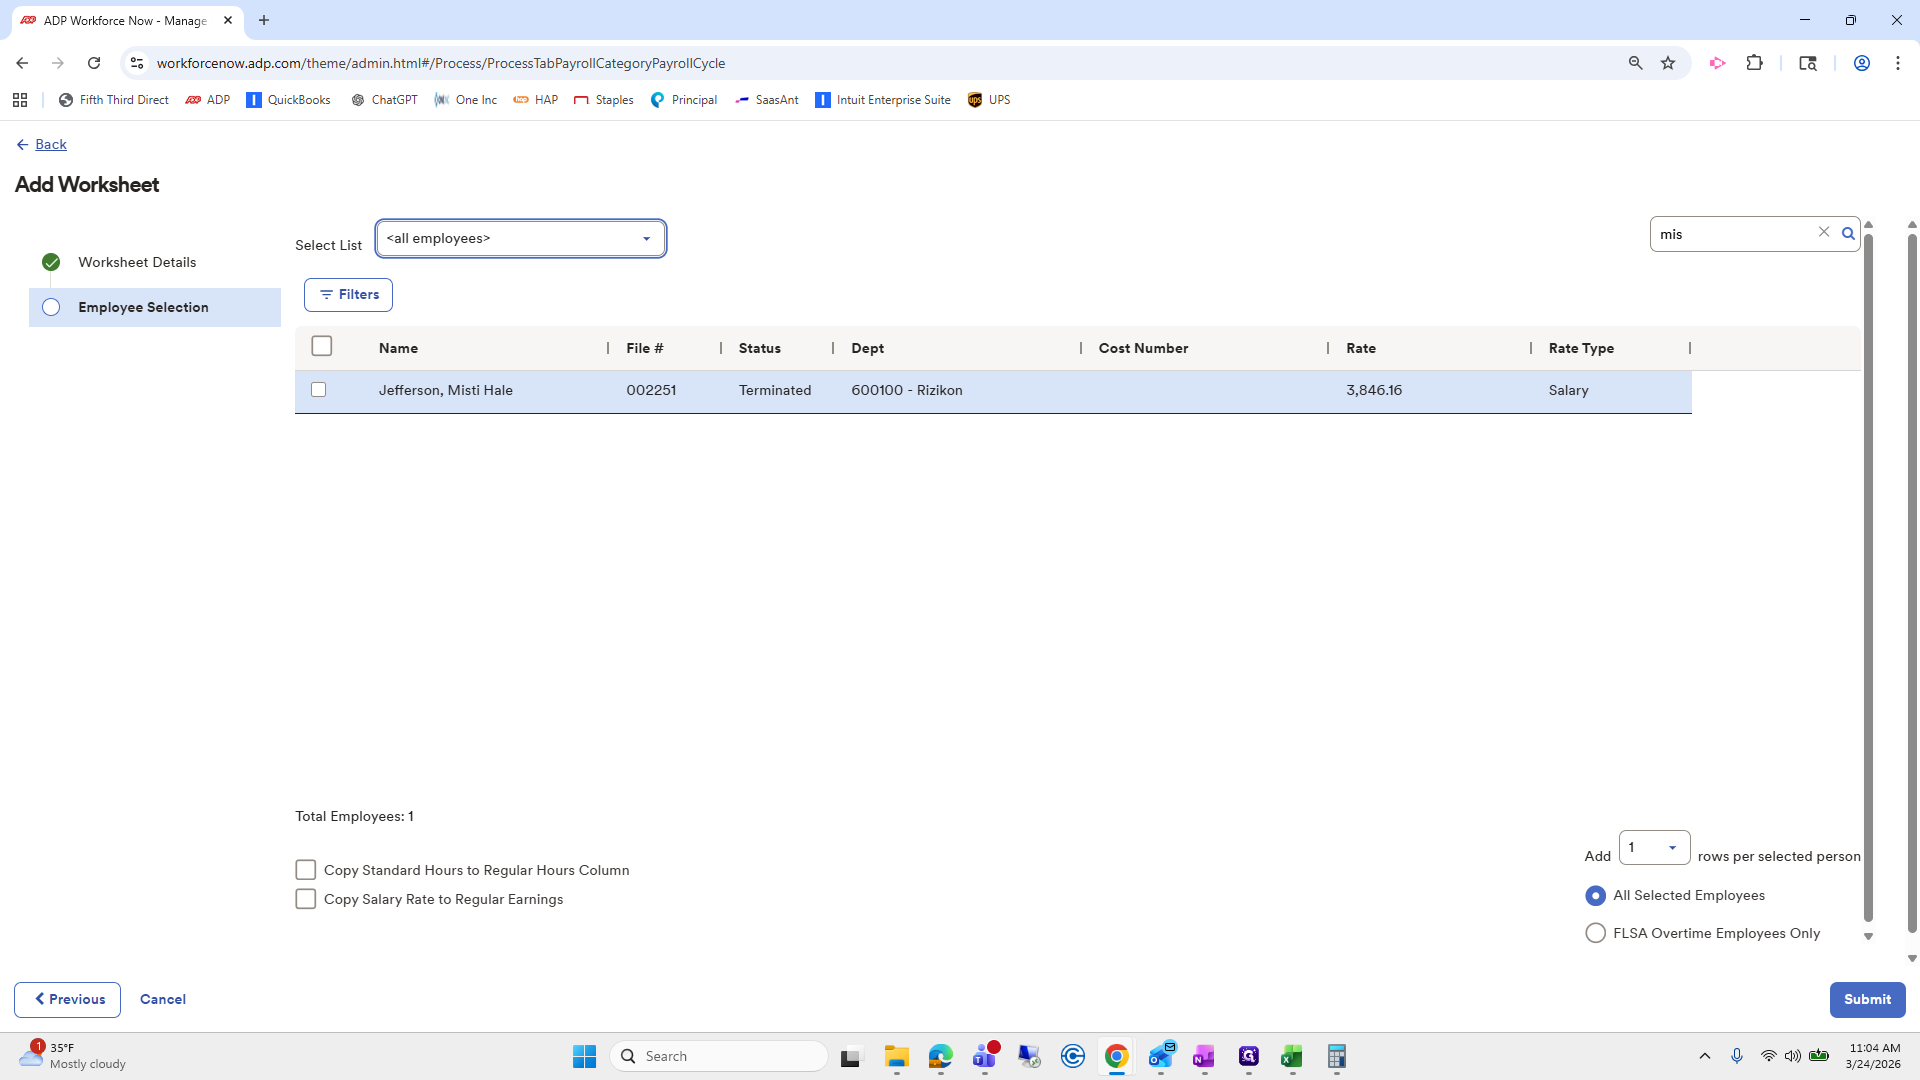This screenshot has width=1920, height=1080.
Task: Select the Employee Selection step
Action: click(x=143, y=307)
